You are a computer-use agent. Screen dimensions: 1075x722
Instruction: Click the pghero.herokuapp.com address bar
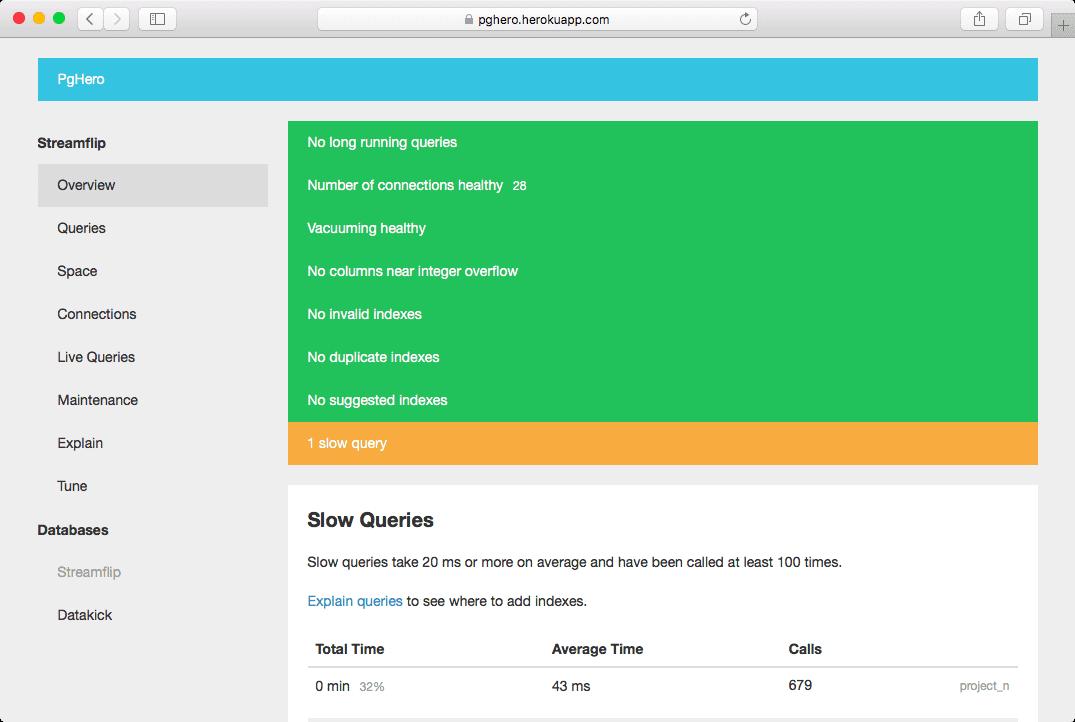point(536,19)
